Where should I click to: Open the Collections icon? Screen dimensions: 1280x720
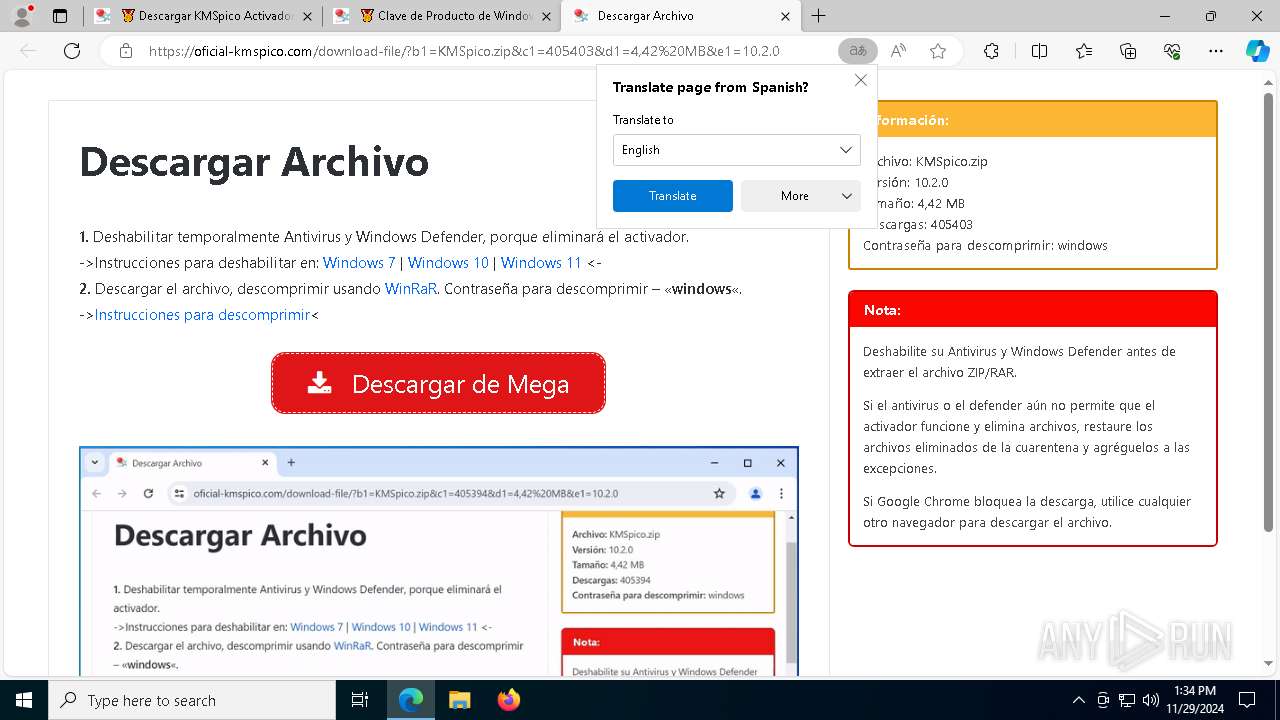pos(1128,51)
